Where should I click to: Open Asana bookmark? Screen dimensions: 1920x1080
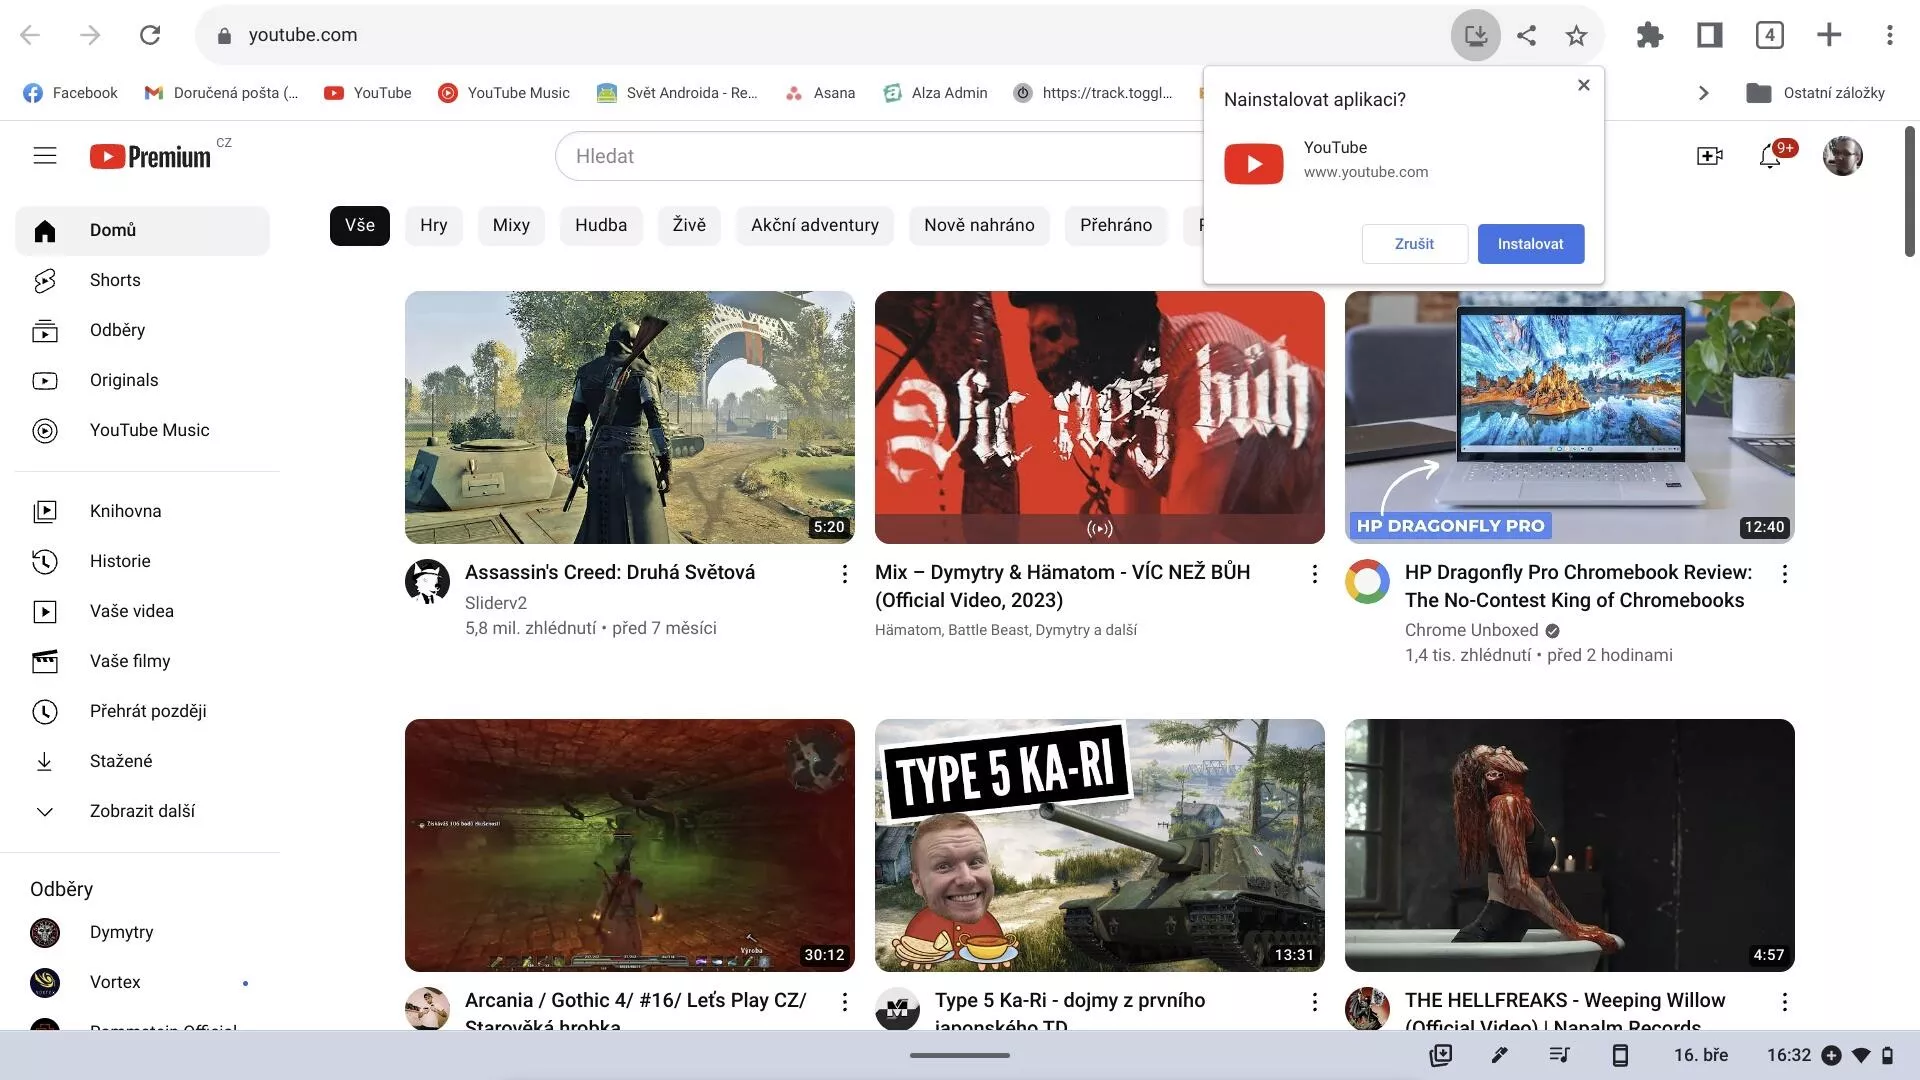point(820,93)
